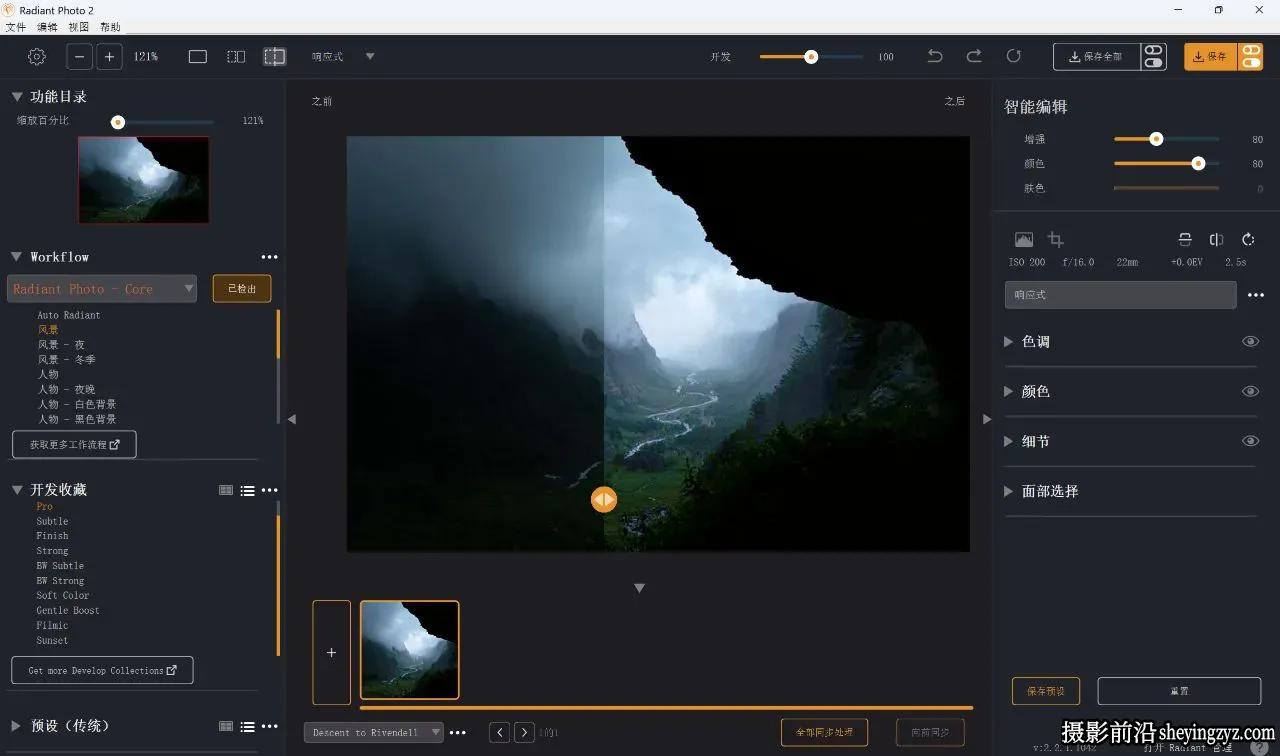Rotate the image clockwise
1280x756 pixels.
1248,240
